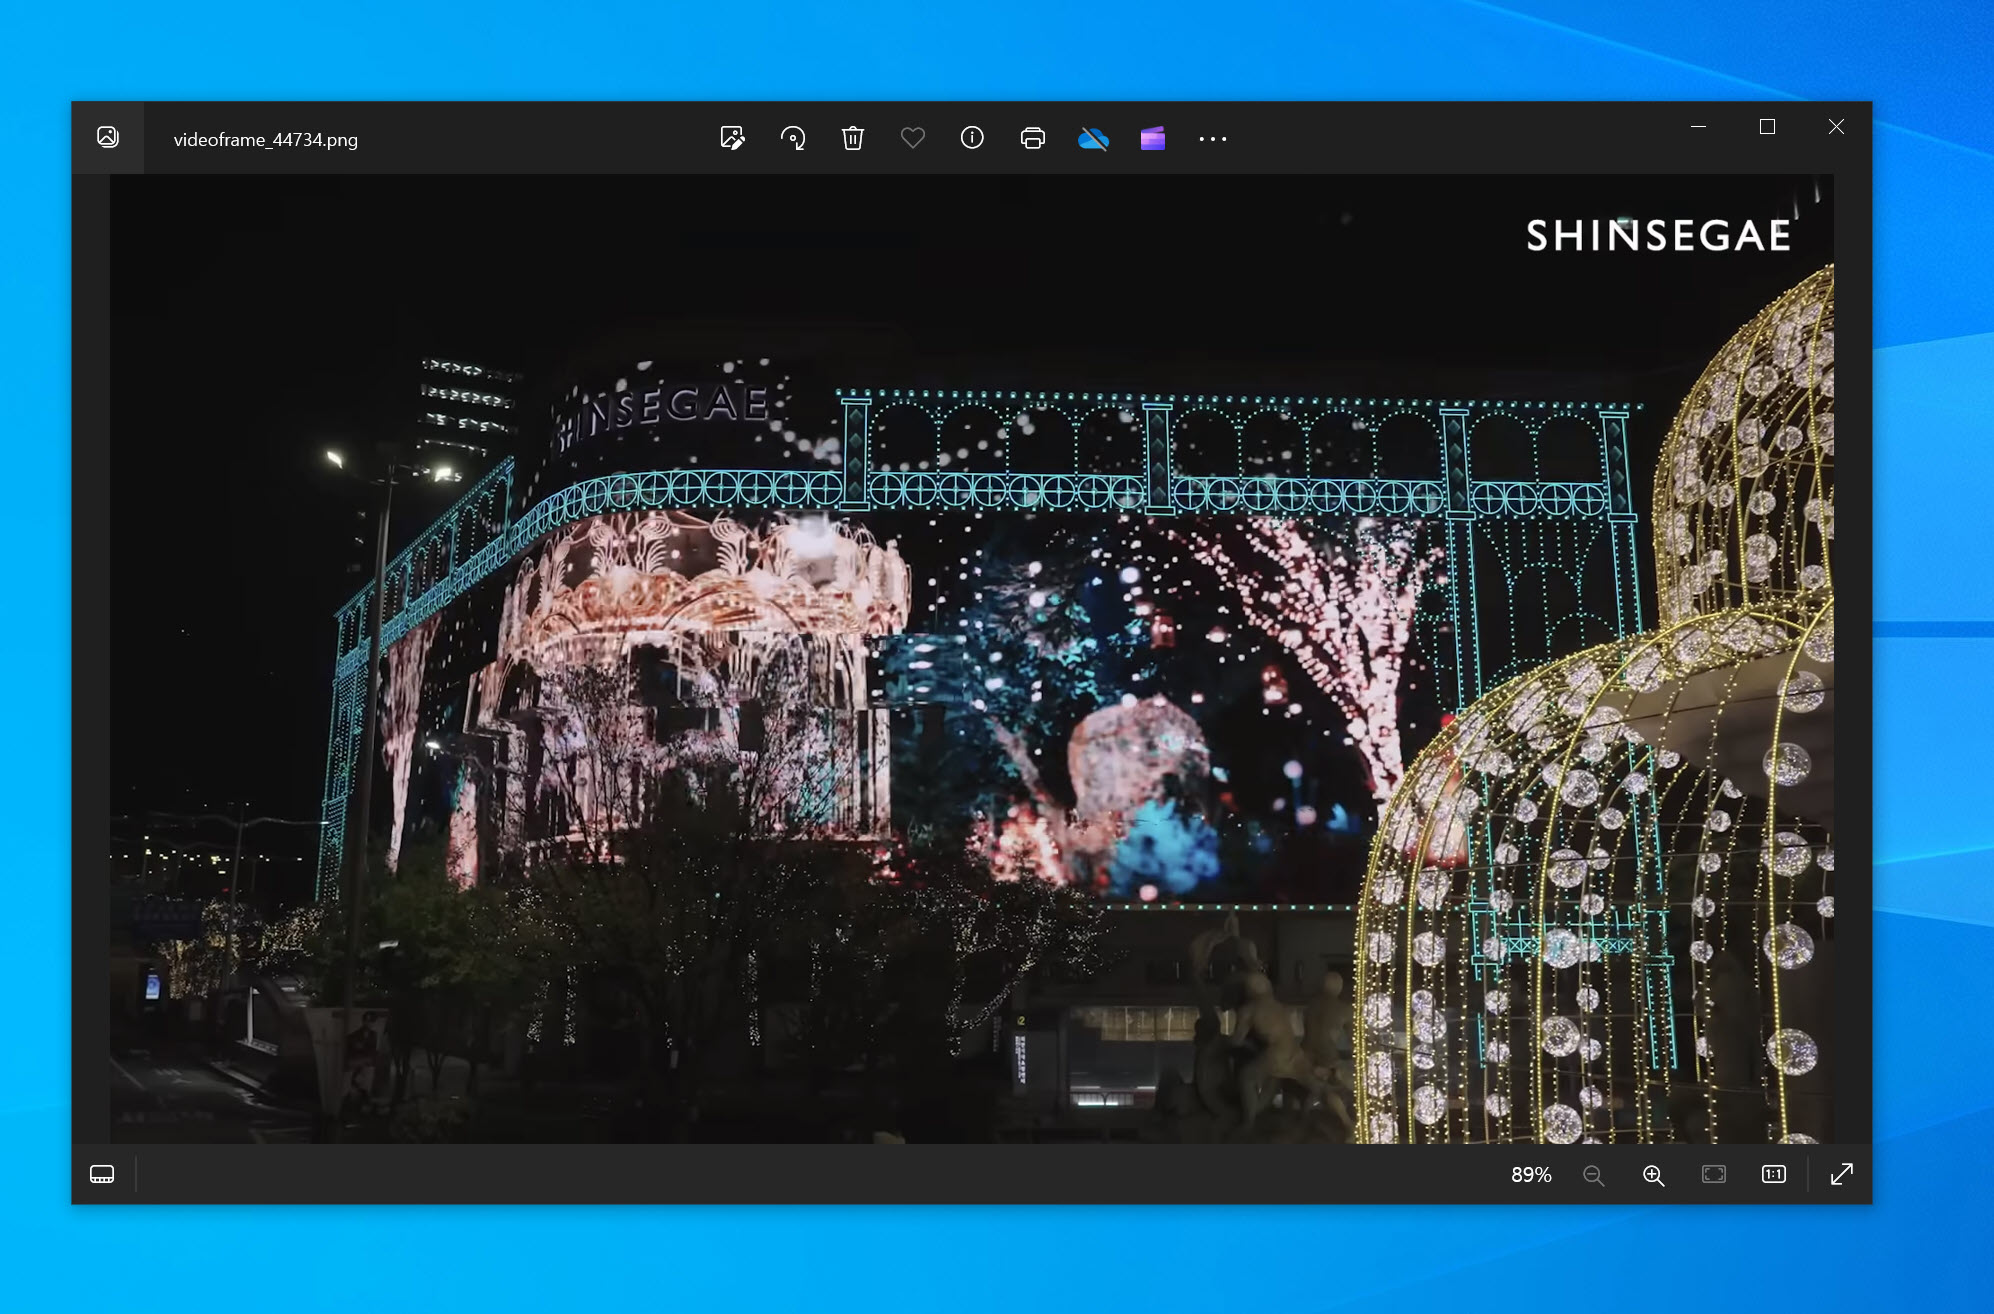The height and width of the screenshot is (1314, 1994).
Task: Toggle the favorite heart icon
Action: [x=913, y=138]
